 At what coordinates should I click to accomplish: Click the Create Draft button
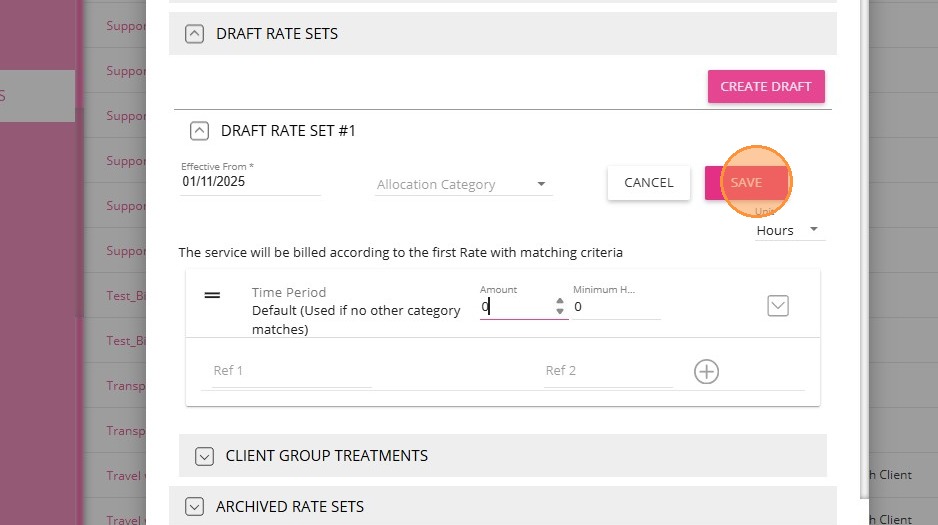[766, 86]
